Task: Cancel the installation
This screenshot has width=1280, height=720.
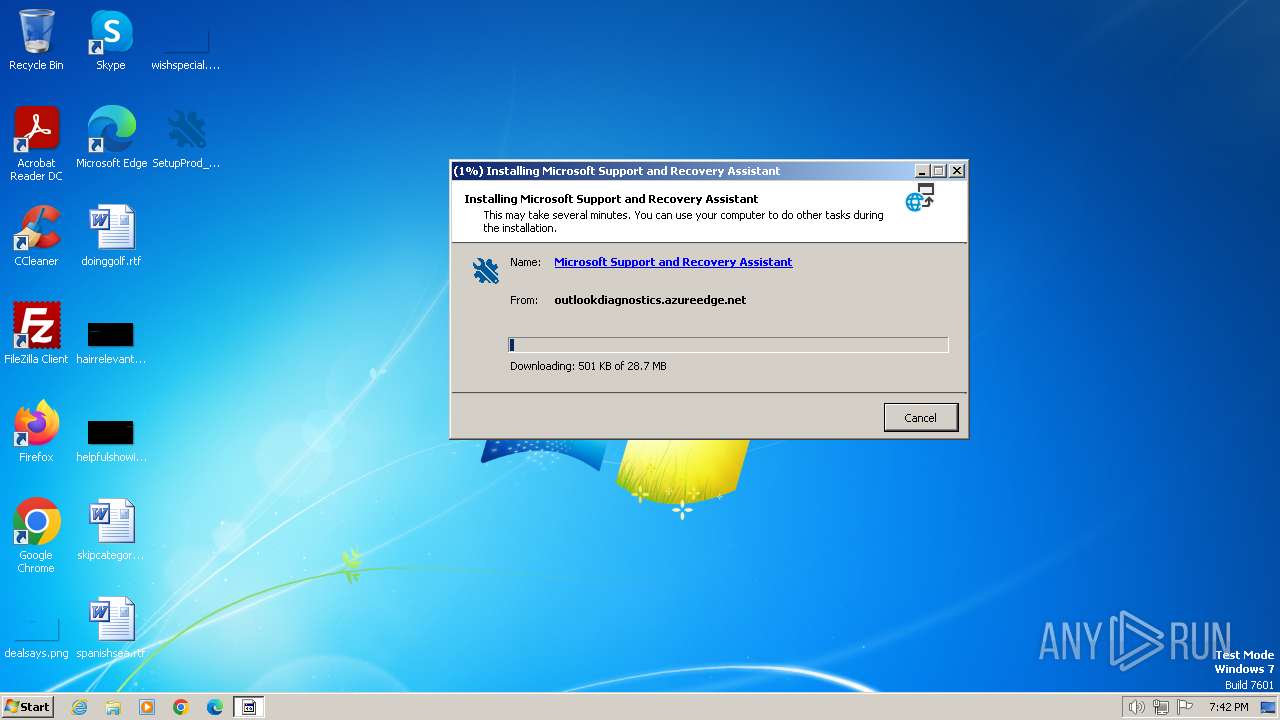Action: 921,418
